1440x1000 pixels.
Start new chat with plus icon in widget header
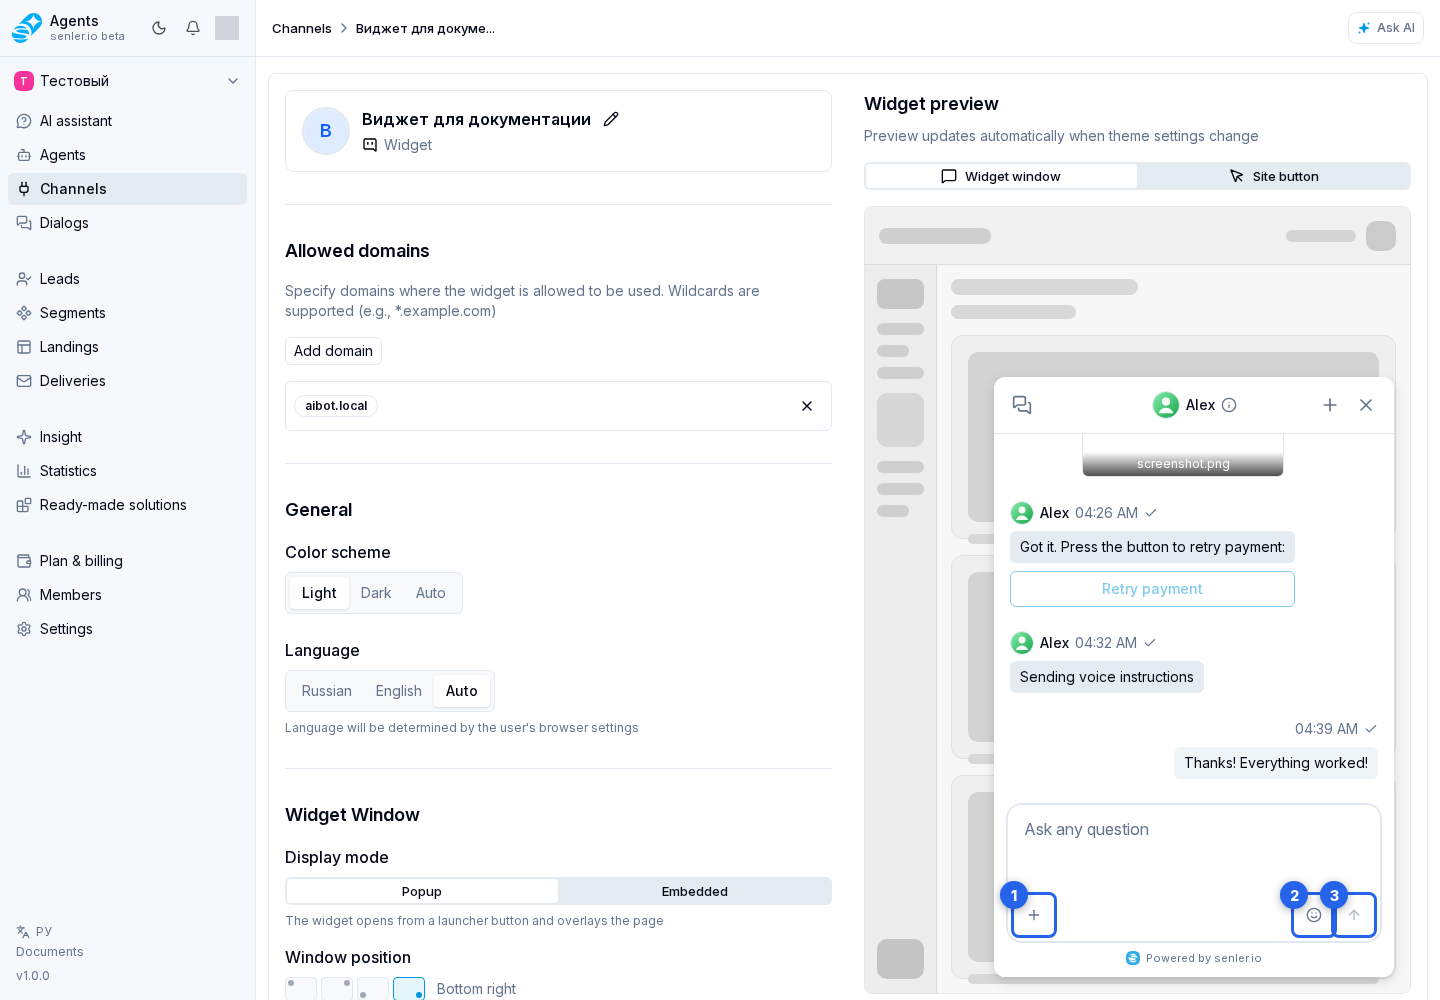coord(1330,405)
